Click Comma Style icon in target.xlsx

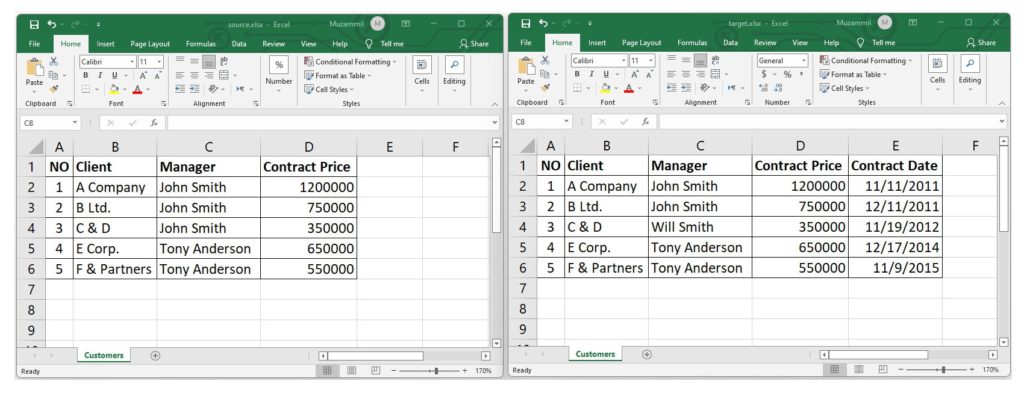(801, 74)
